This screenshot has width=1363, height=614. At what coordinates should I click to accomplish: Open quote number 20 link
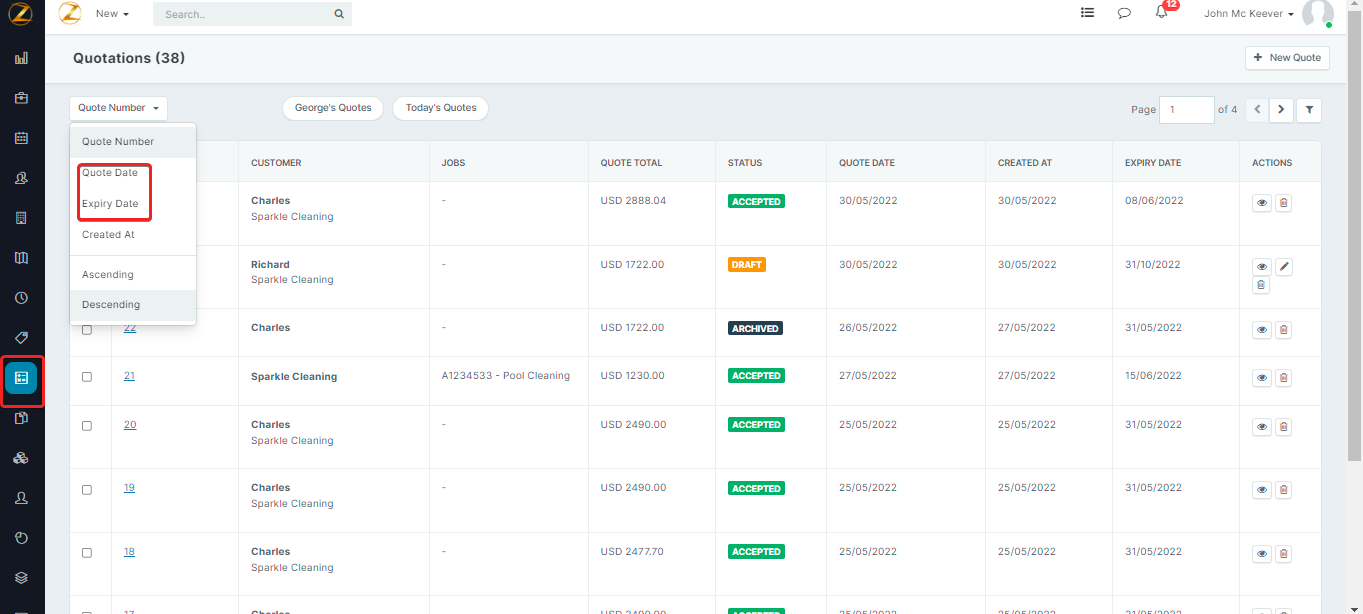(x=130, y=425)
